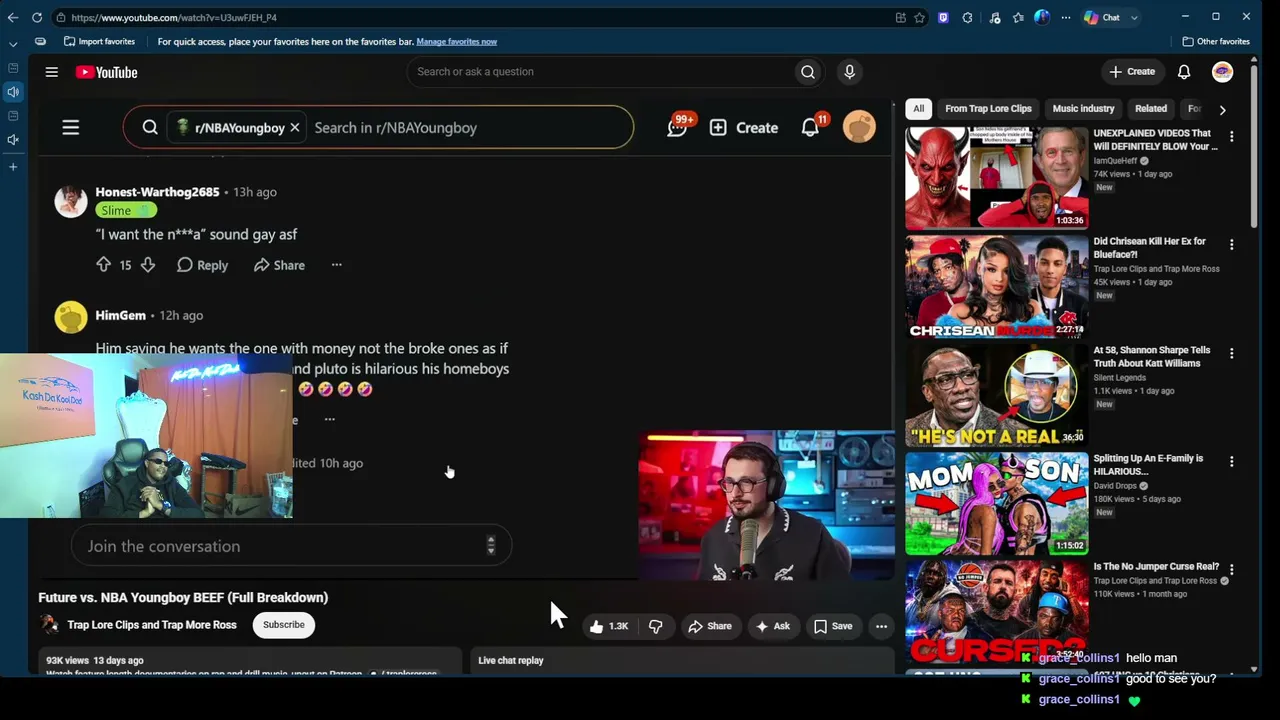The height and width of the screenshot is (720, 1280).
Task: Share Honest-Warthog2685's comment
Action: 279,265
